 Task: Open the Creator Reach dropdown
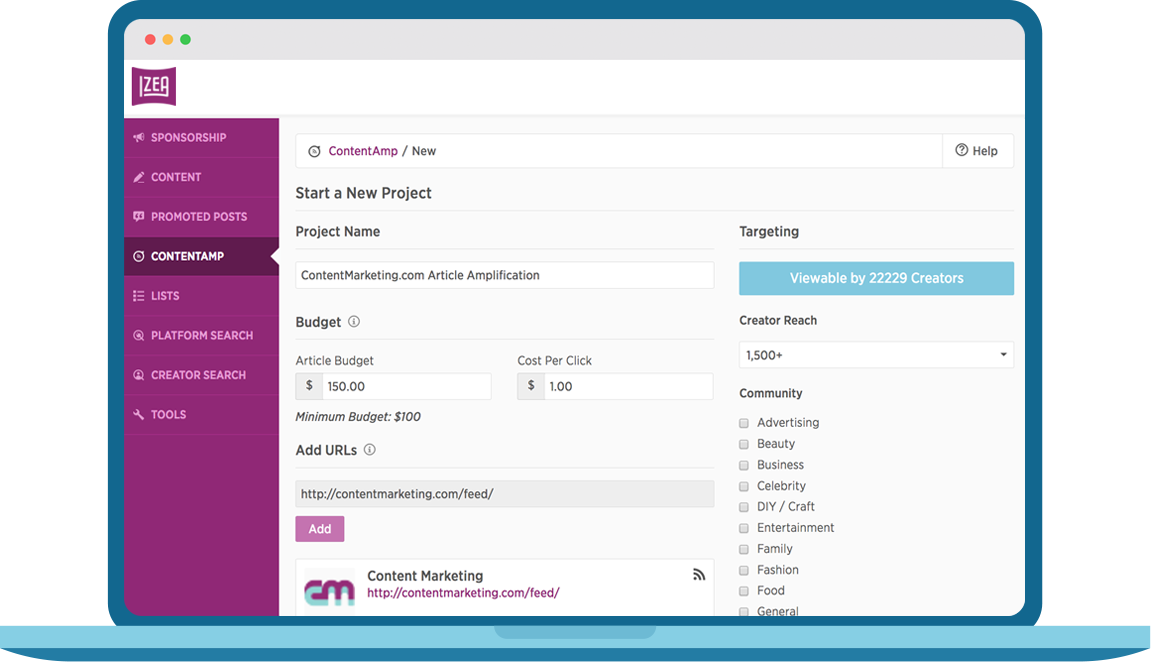click(x=876, y=355)
